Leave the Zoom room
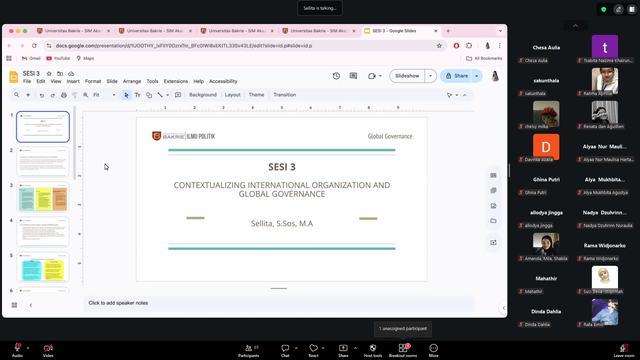Image resolution: width=640 pixels, height=360 pixels. tap(624, 350)
